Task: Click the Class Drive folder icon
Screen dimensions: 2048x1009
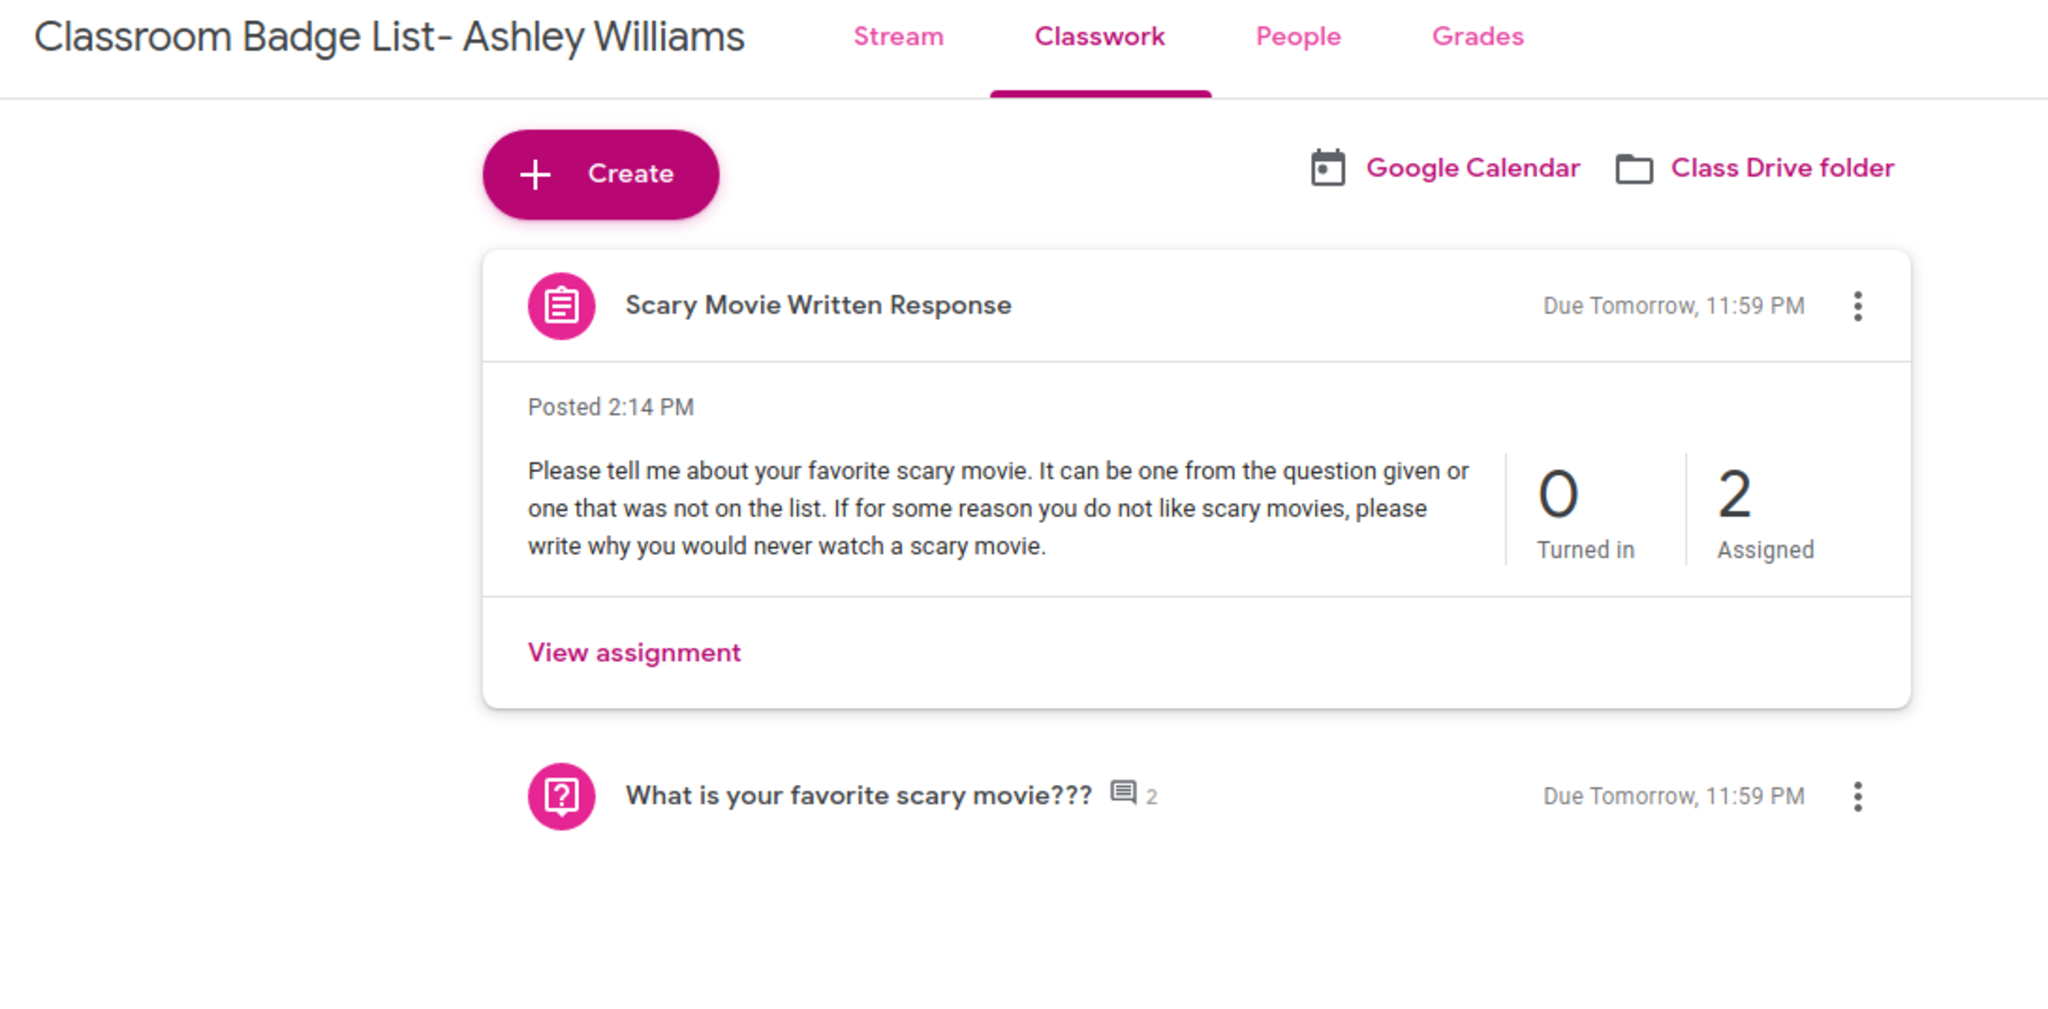Action: click(x=1634, y=169)
